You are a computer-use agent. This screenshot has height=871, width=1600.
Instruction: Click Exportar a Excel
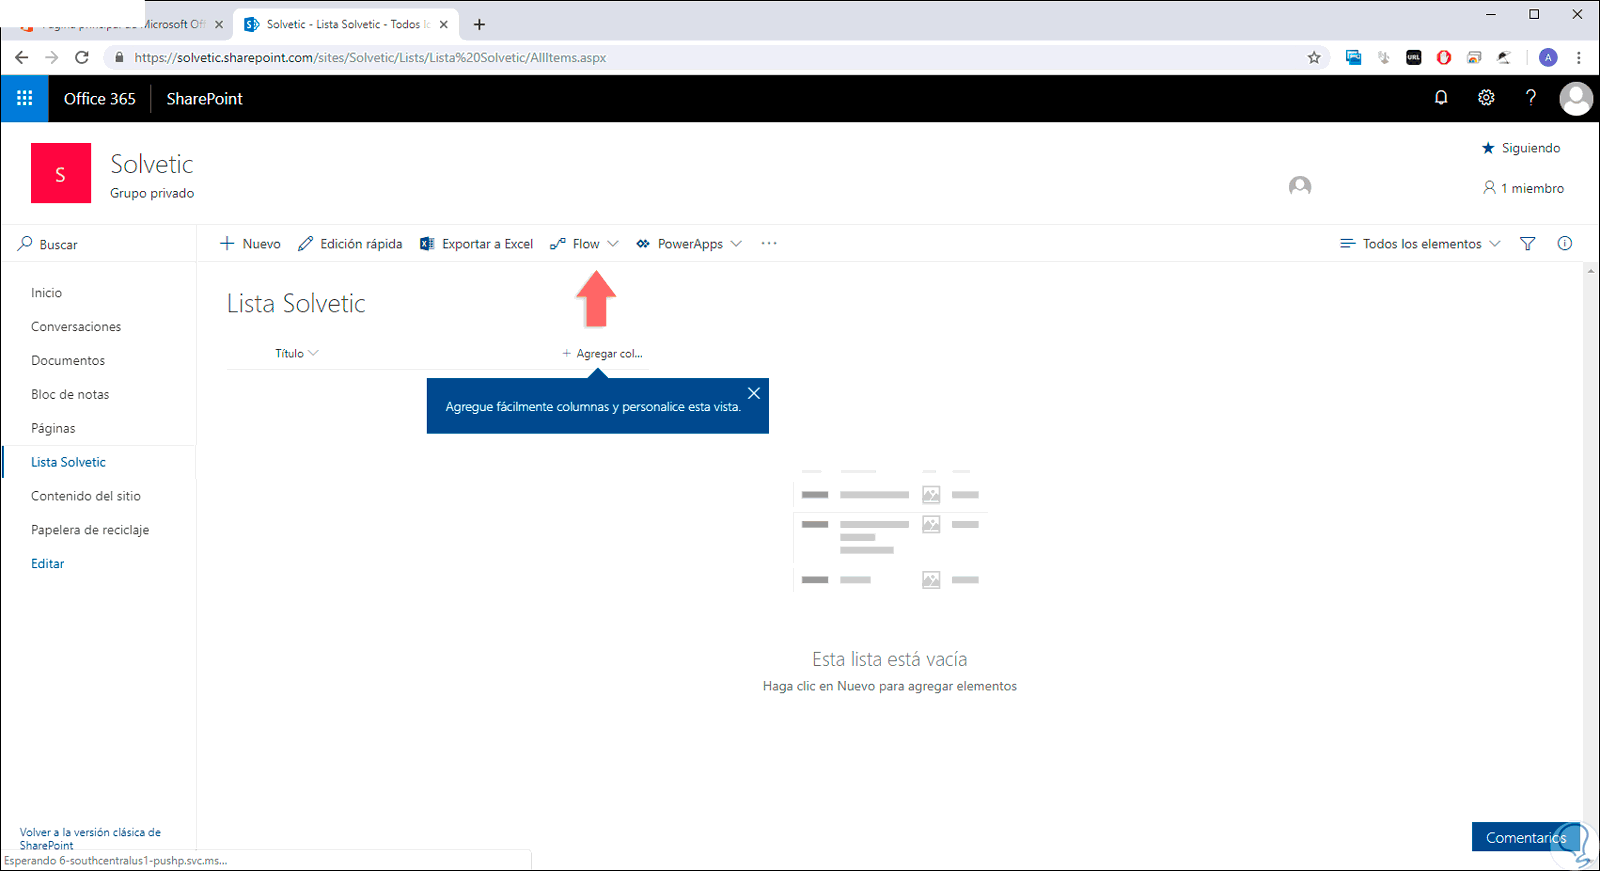tap(476, 244)
